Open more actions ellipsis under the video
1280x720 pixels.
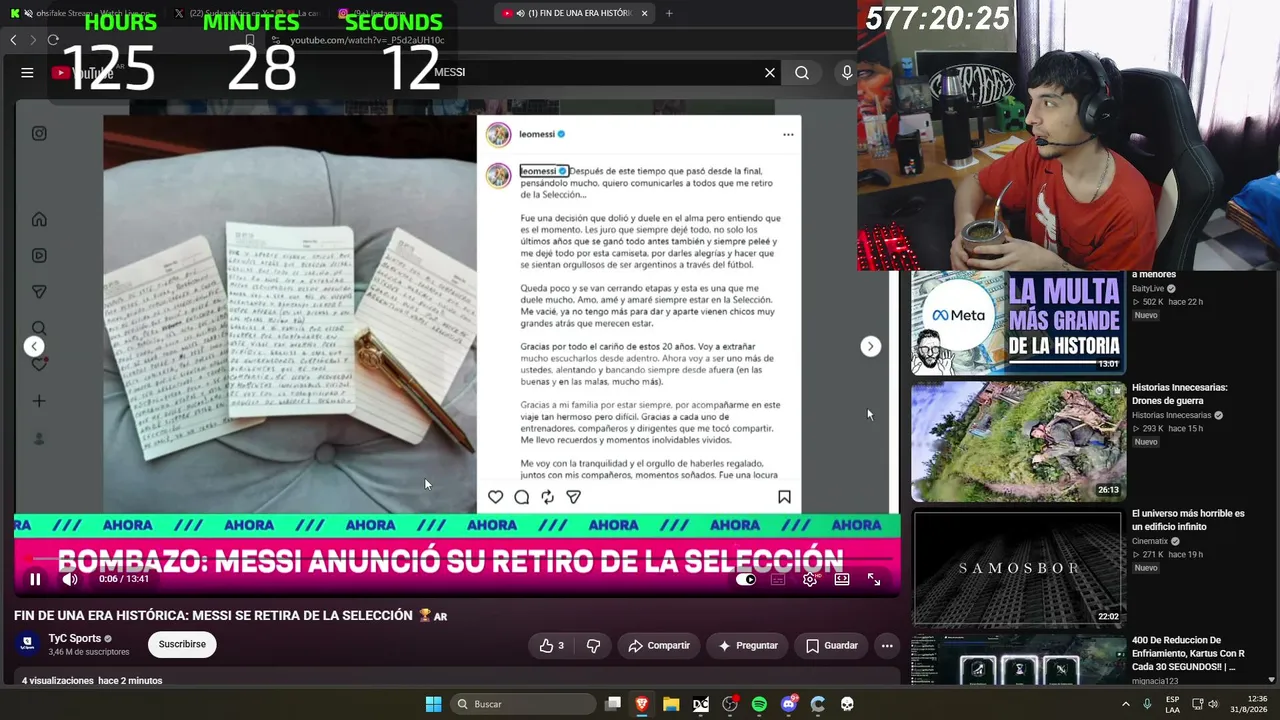[x=887, y=646]
